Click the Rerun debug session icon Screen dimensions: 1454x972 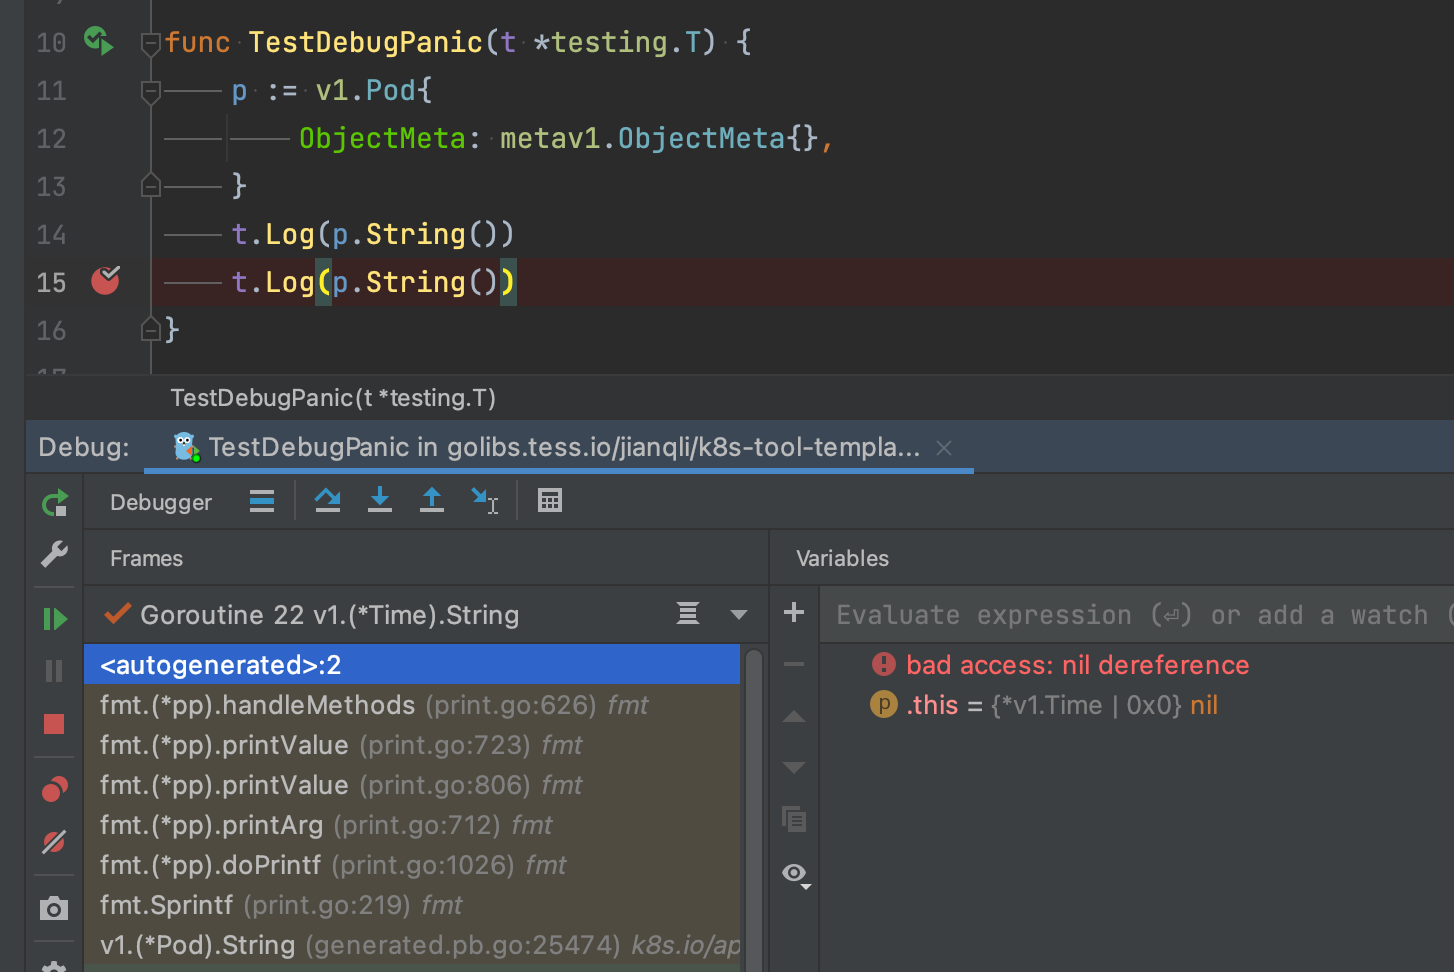click(55, 503)
